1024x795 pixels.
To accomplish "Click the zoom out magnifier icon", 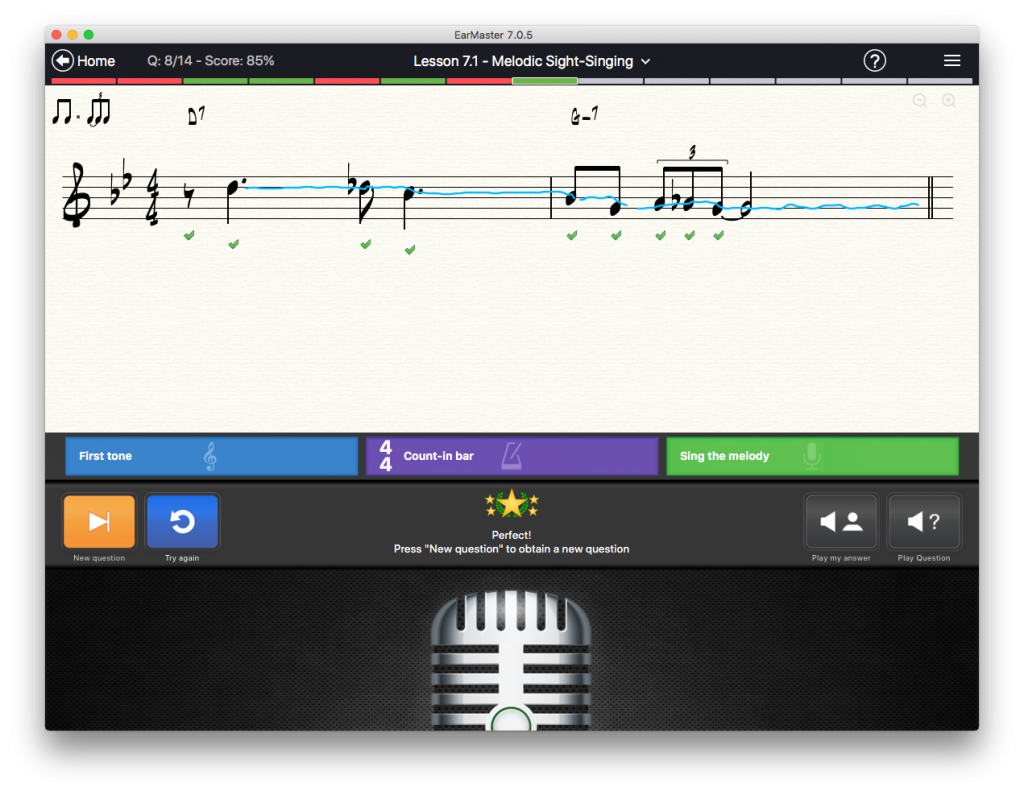I will (919, 100).
